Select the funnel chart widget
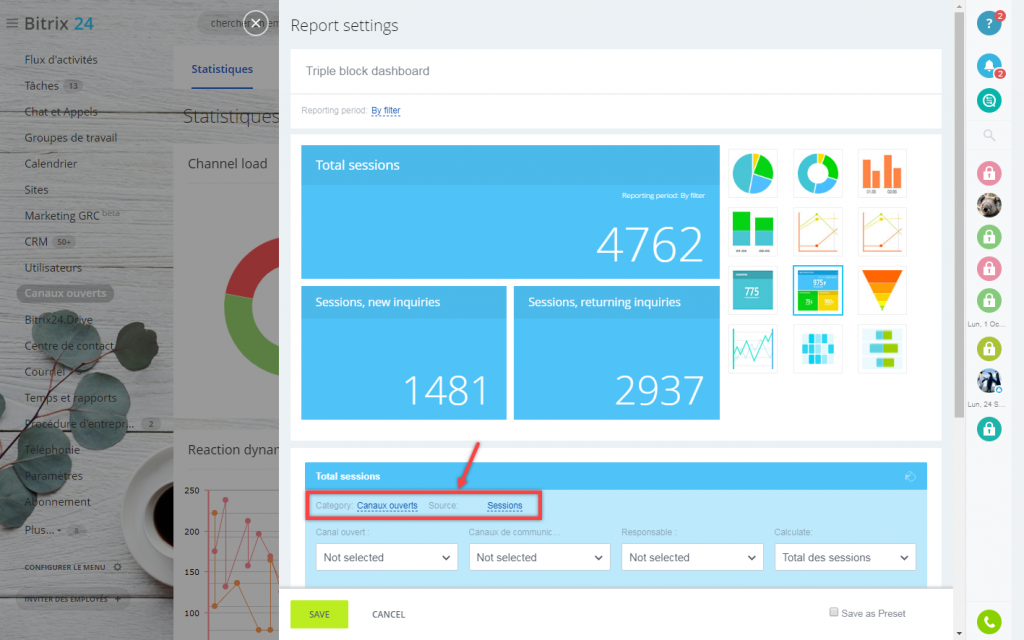Screen dimensions: 1024x640 (882, 290)
